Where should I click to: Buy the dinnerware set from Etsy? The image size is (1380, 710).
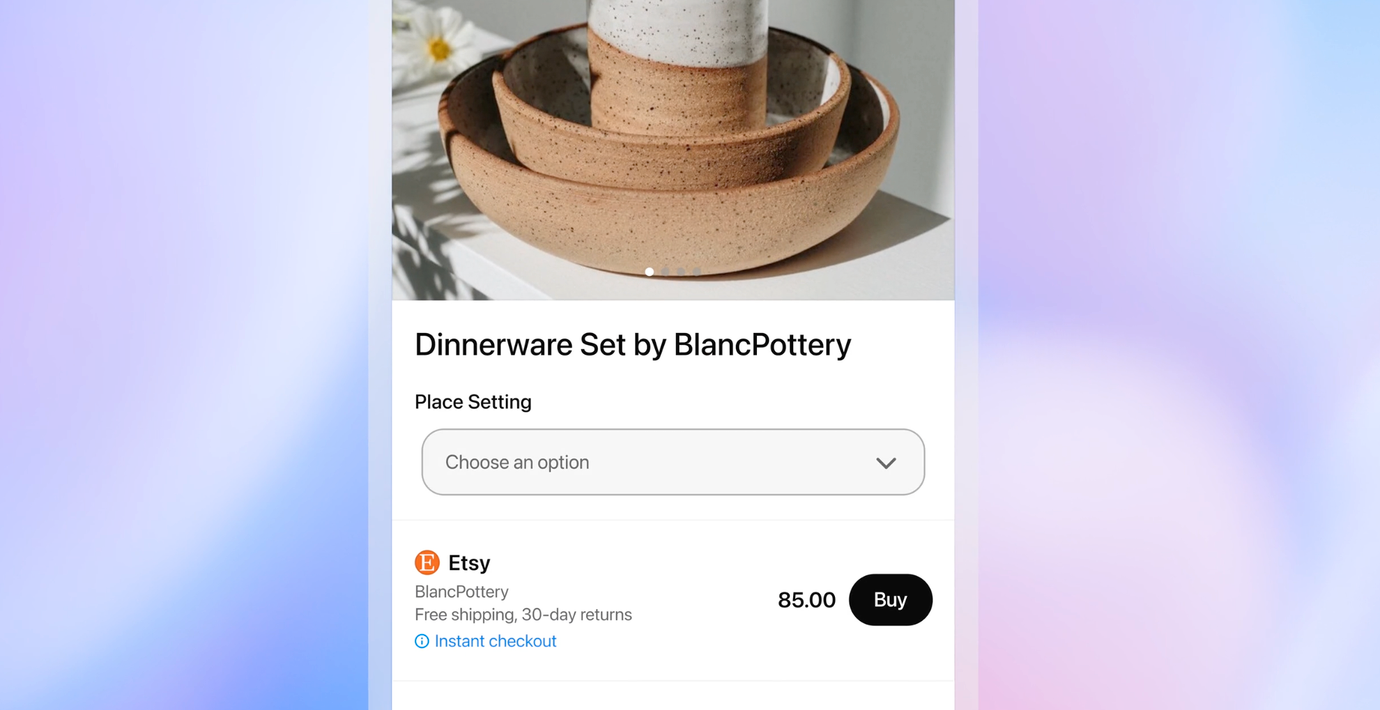tap(890, 600)
